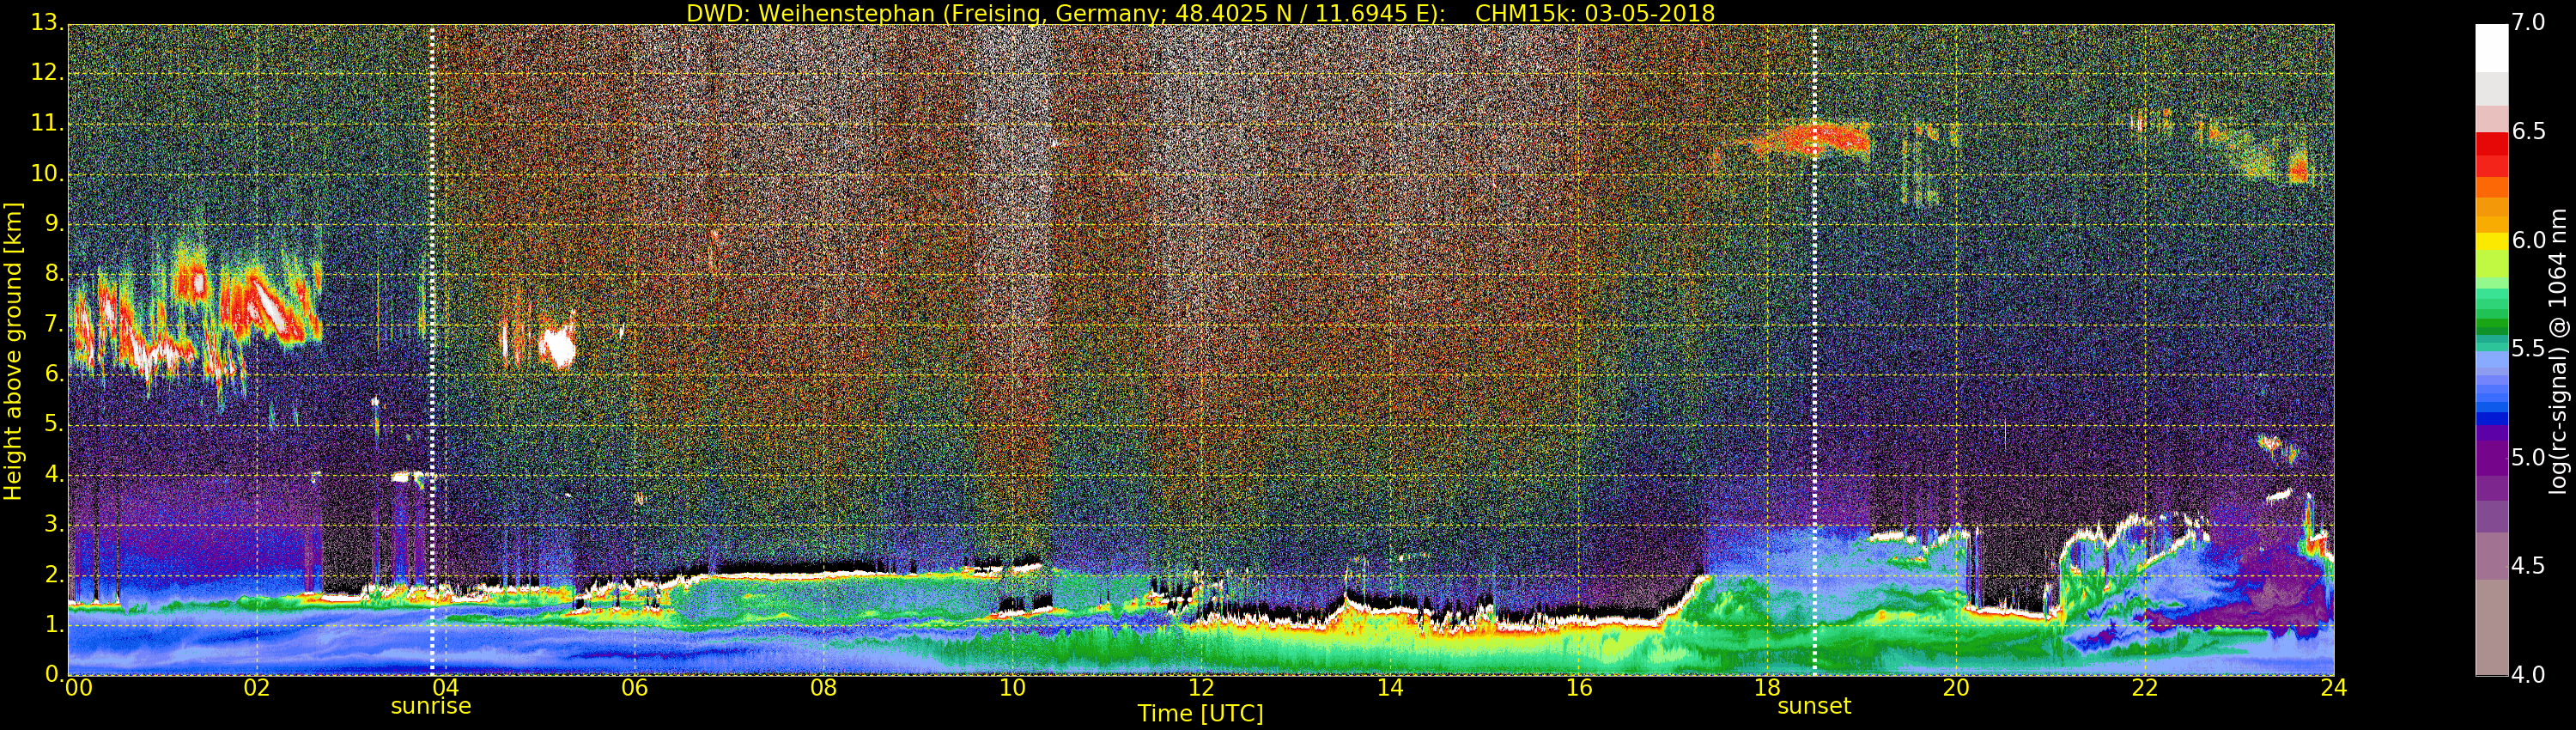Click the '3.' height axis tick label
The width and height of the screenshot is (2576, 730).
(x=54, y=524)
